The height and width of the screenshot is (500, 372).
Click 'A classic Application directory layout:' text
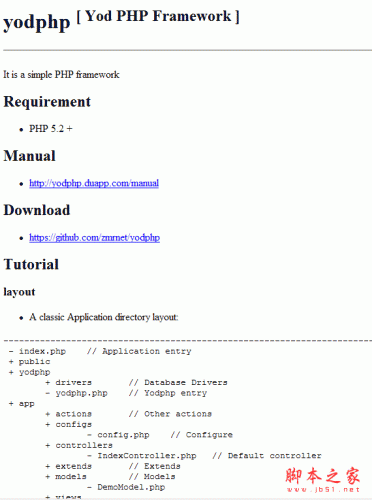tap(104, 317)
